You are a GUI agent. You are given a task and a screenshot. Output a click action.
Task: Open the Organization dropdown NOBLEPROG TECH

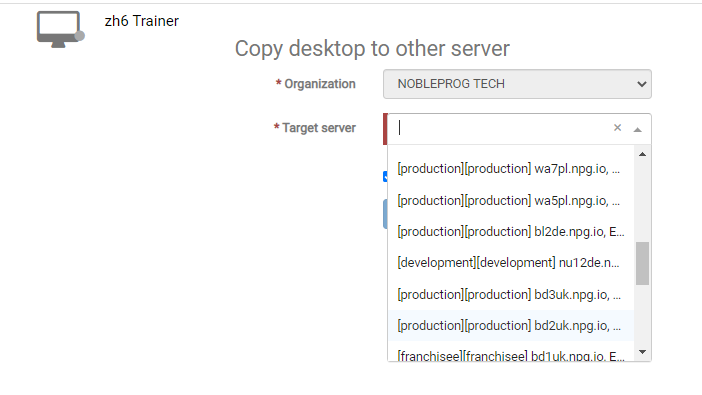click(517, 84)
